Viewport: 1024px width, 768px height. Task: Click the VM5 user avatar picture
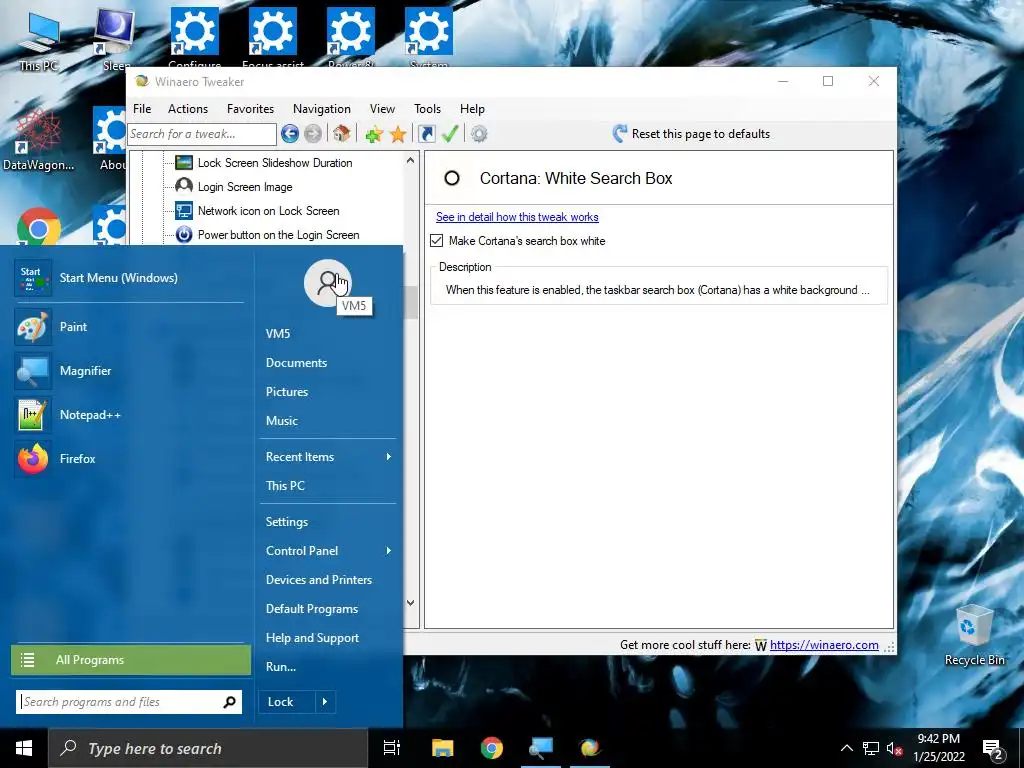pyautogui.click(x=327, y=283)
